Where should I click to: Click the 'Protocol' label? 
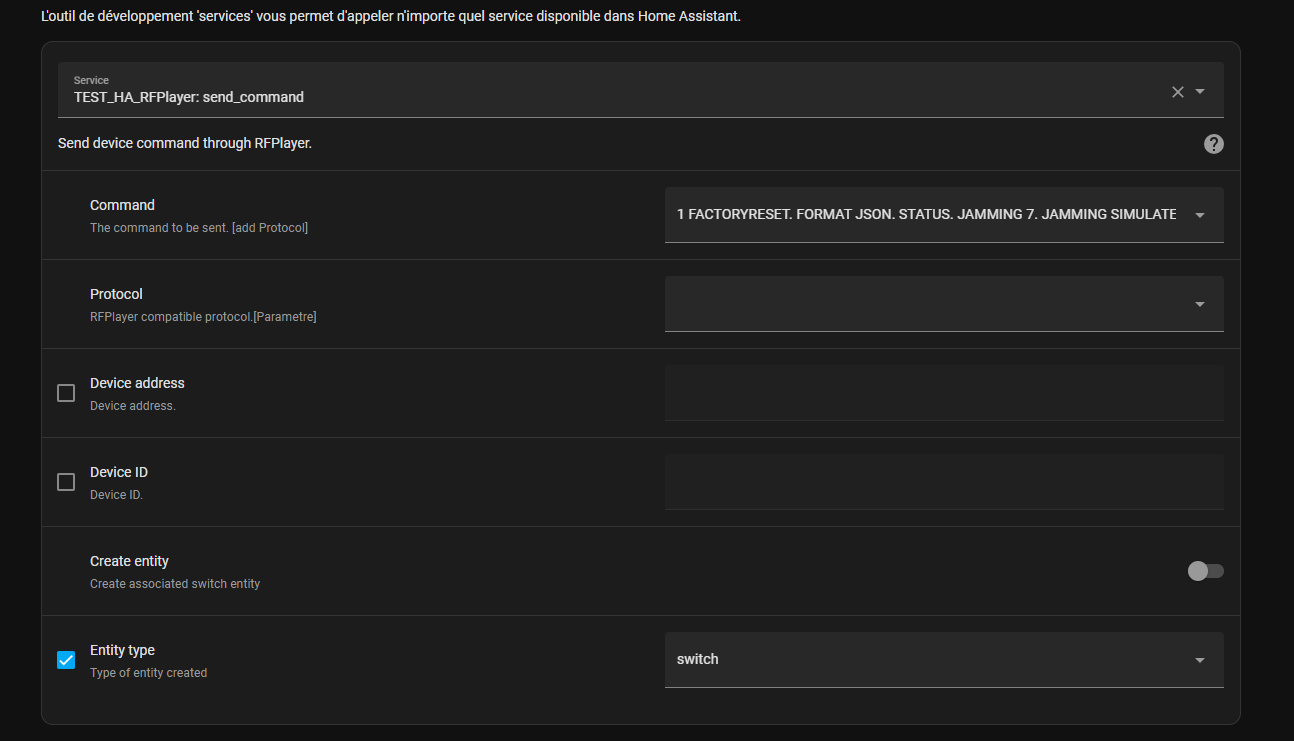pyautogui.click(x=116, y=294)
